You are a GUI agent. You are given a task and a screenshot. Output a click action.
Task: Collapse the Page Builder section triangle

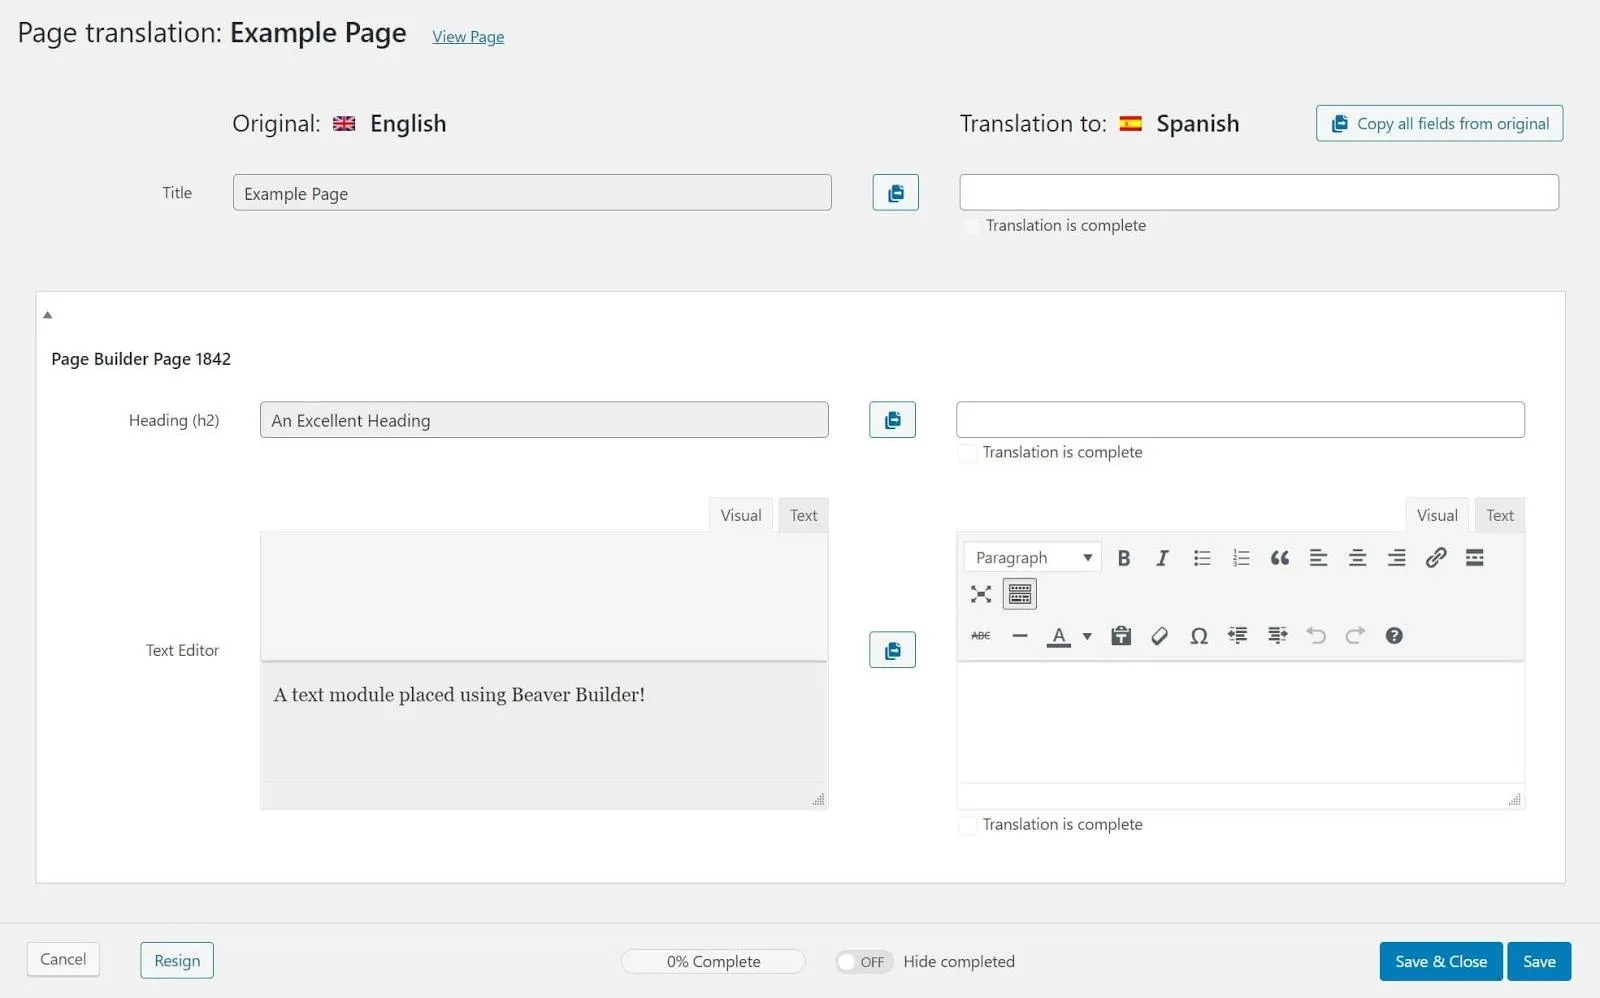(x=47, y=315)
